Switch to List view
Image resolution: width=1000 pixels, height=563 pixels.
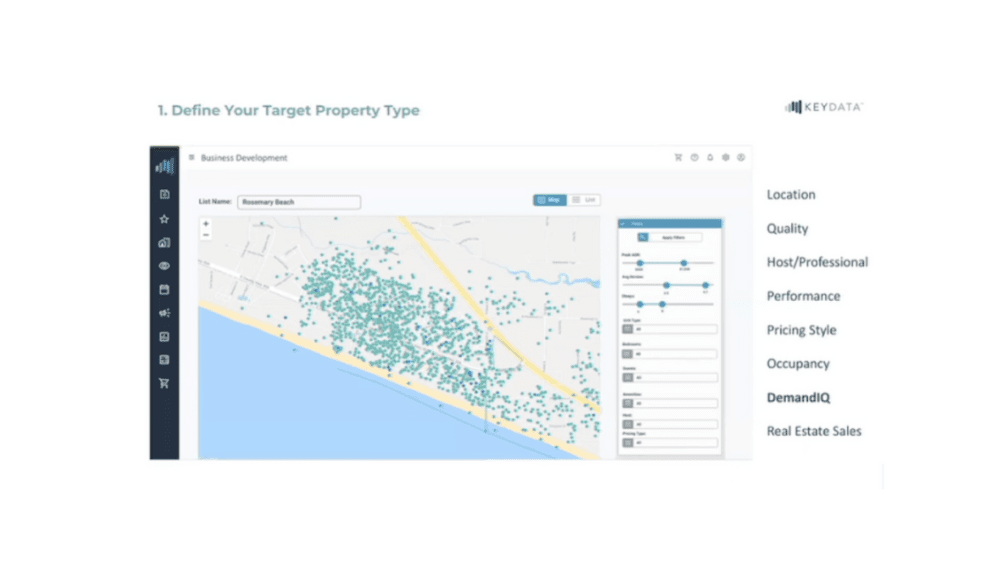(584, 200)
